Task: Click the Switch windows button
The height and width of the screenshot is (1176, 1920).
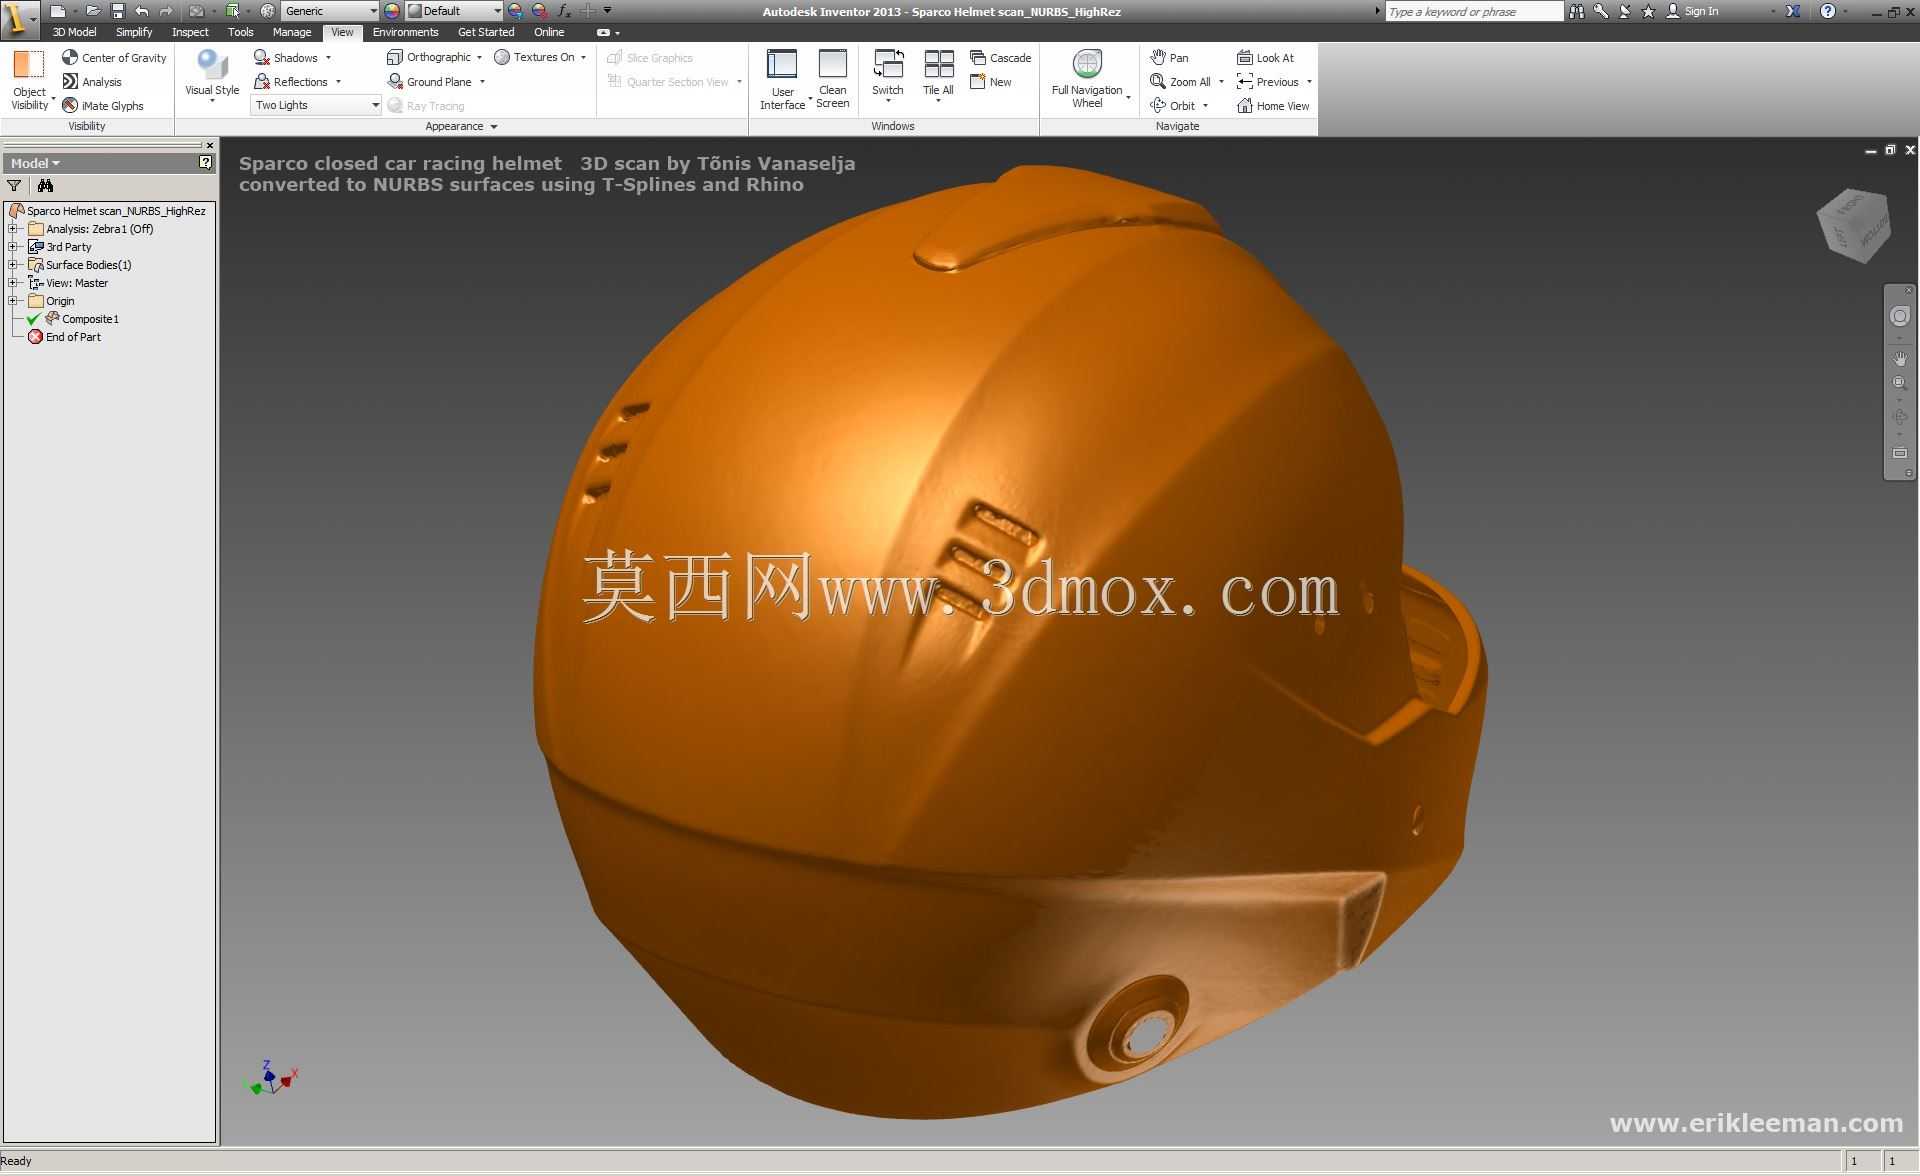Action: [x=887, y=76]
